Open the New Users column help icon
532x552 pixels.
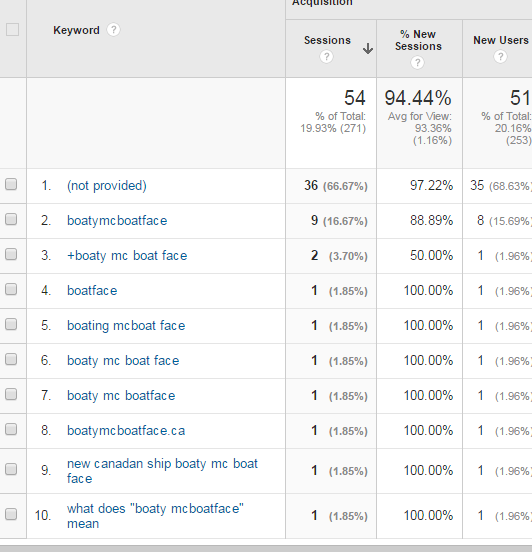500,57
